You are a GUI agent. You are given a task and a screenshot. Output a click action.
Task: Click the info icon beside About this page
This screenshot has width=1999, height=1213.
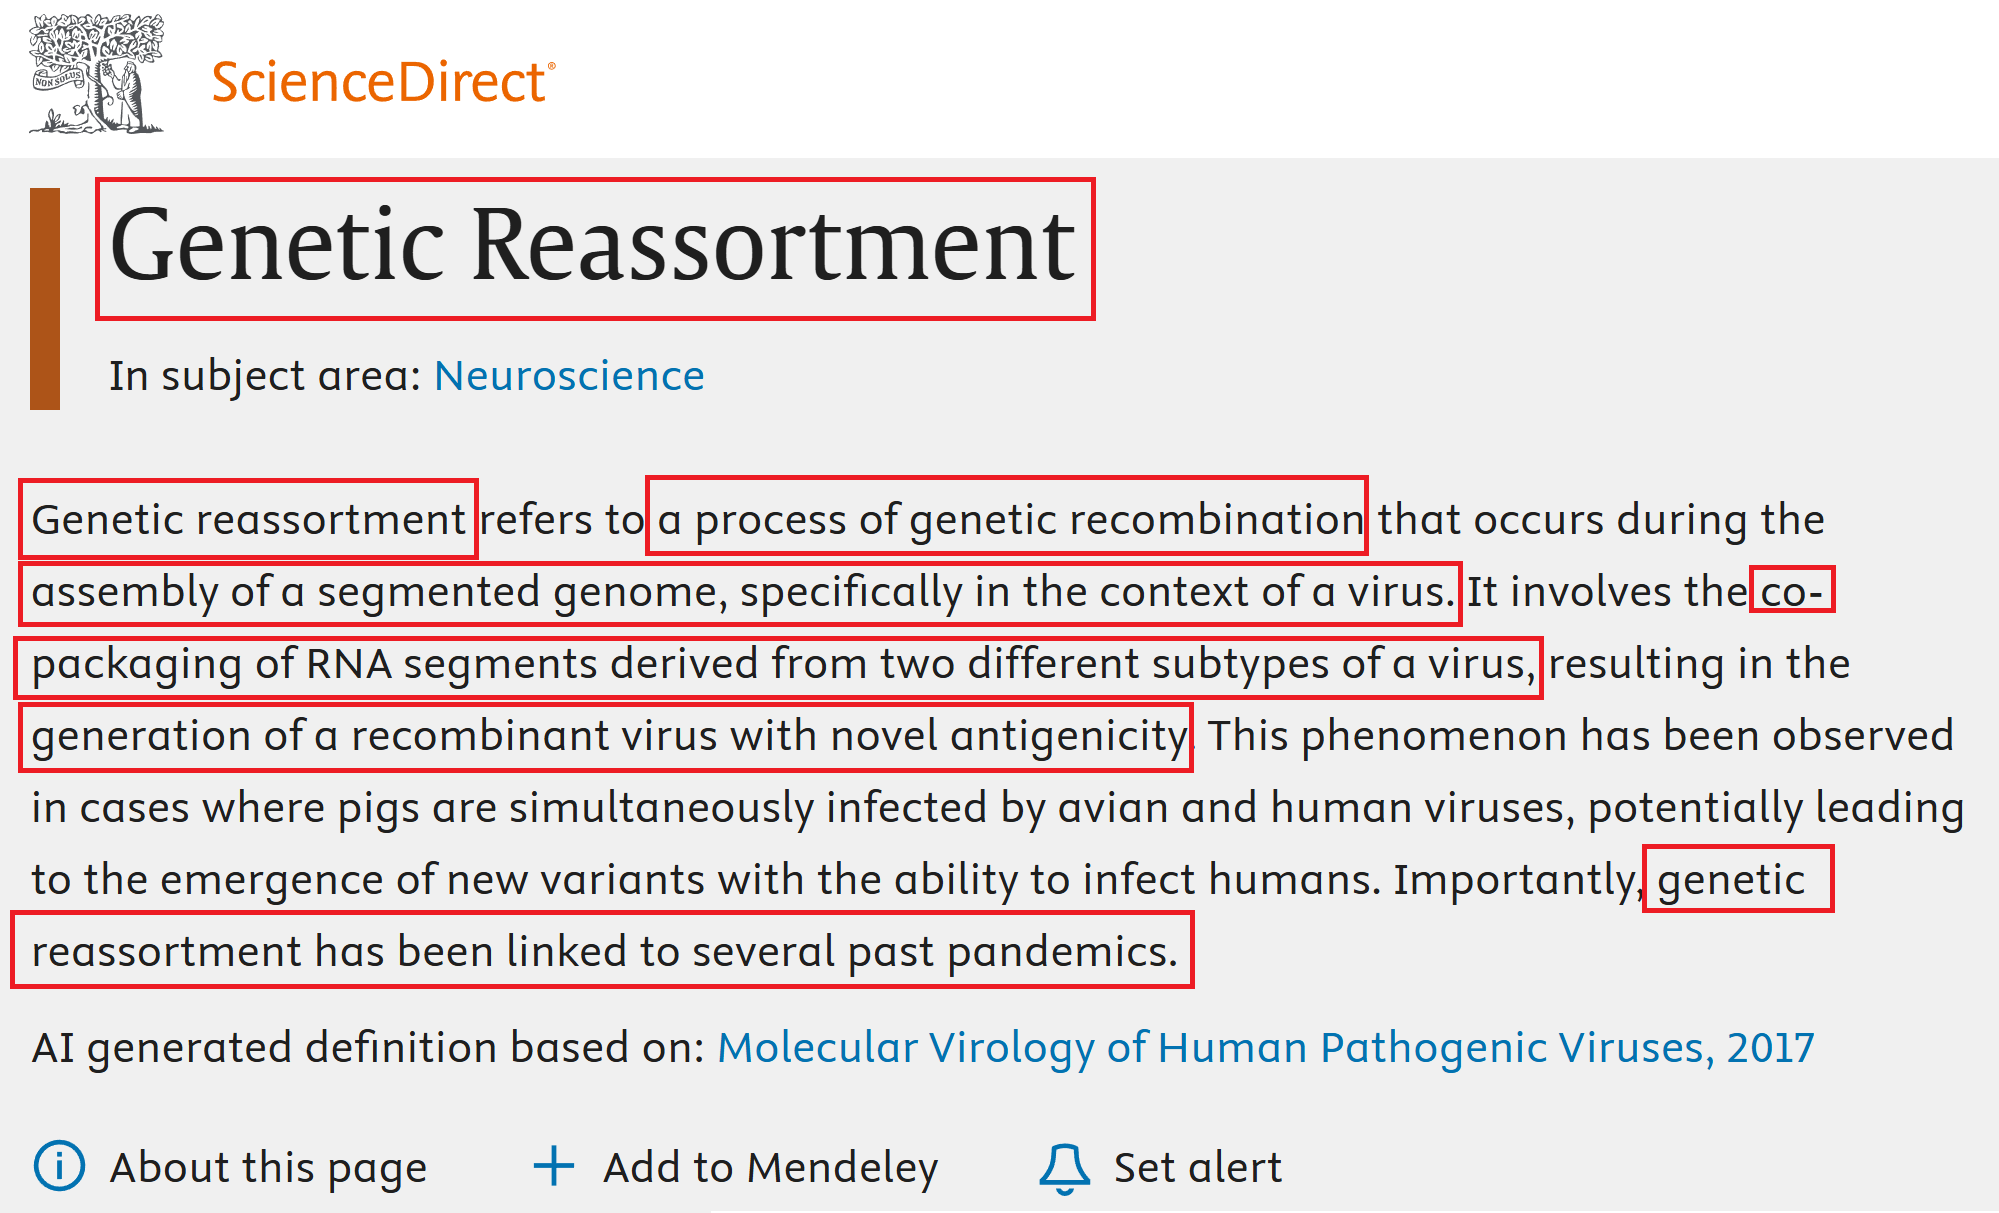pyautogui.click(x=59, y=1166)
